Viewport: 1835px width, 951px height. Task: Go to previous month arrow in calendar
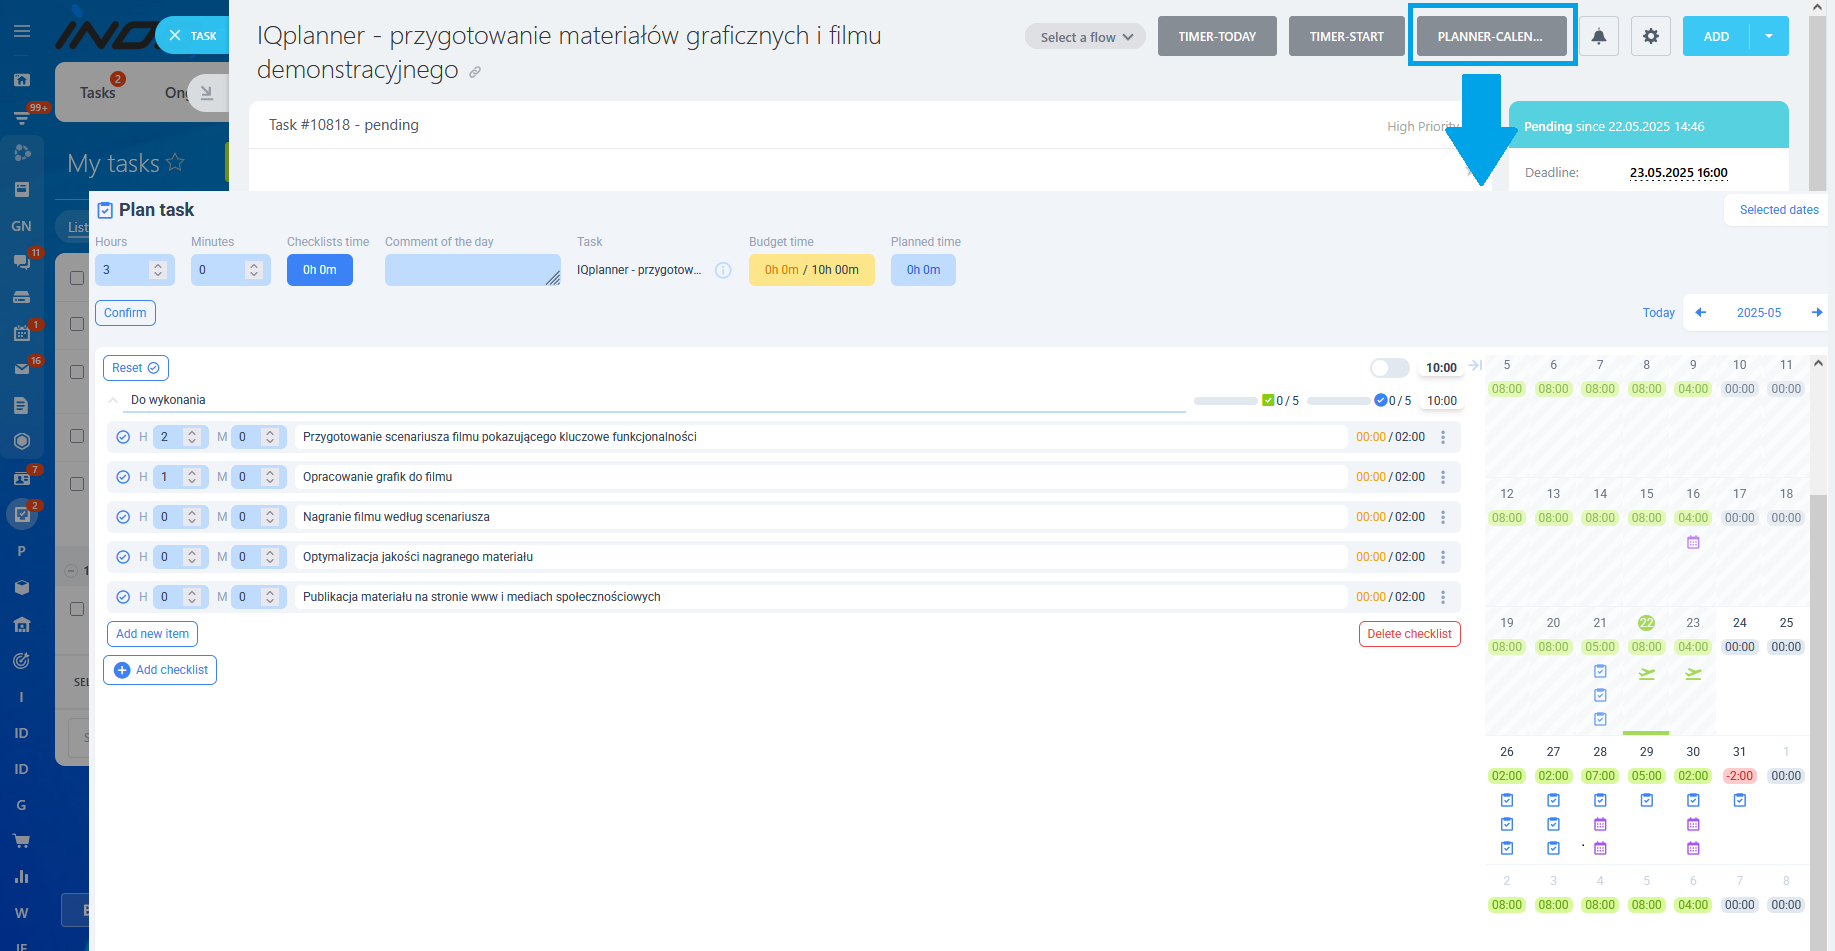(1701, 313)
